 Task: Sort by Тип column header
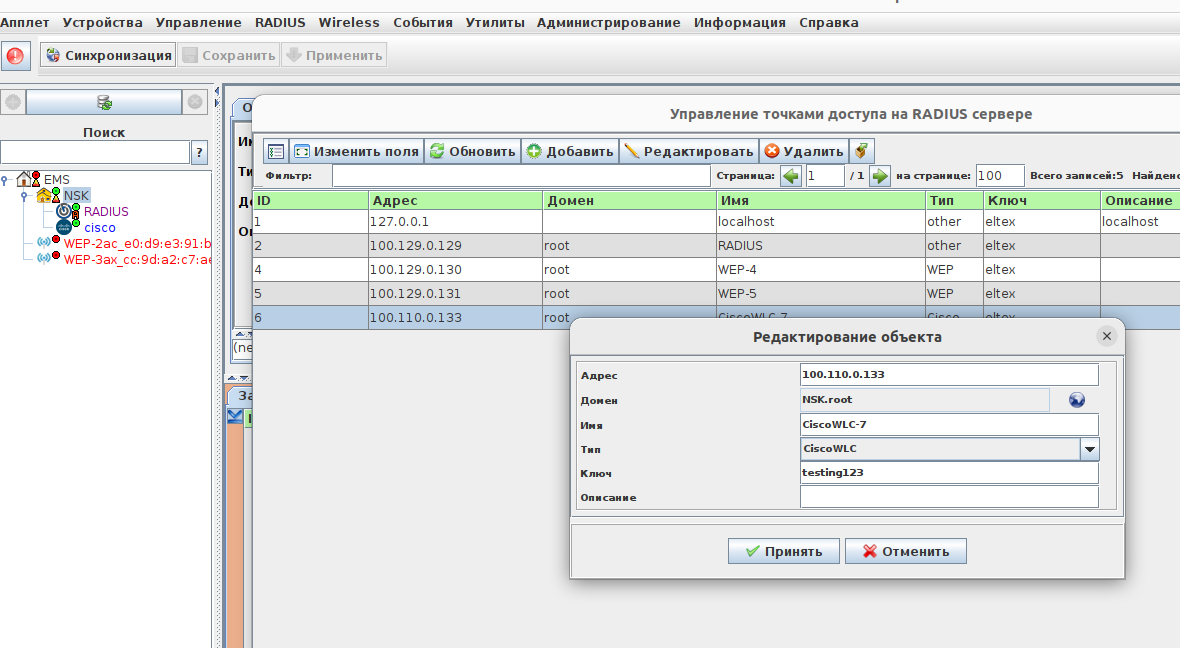(954, 200)
